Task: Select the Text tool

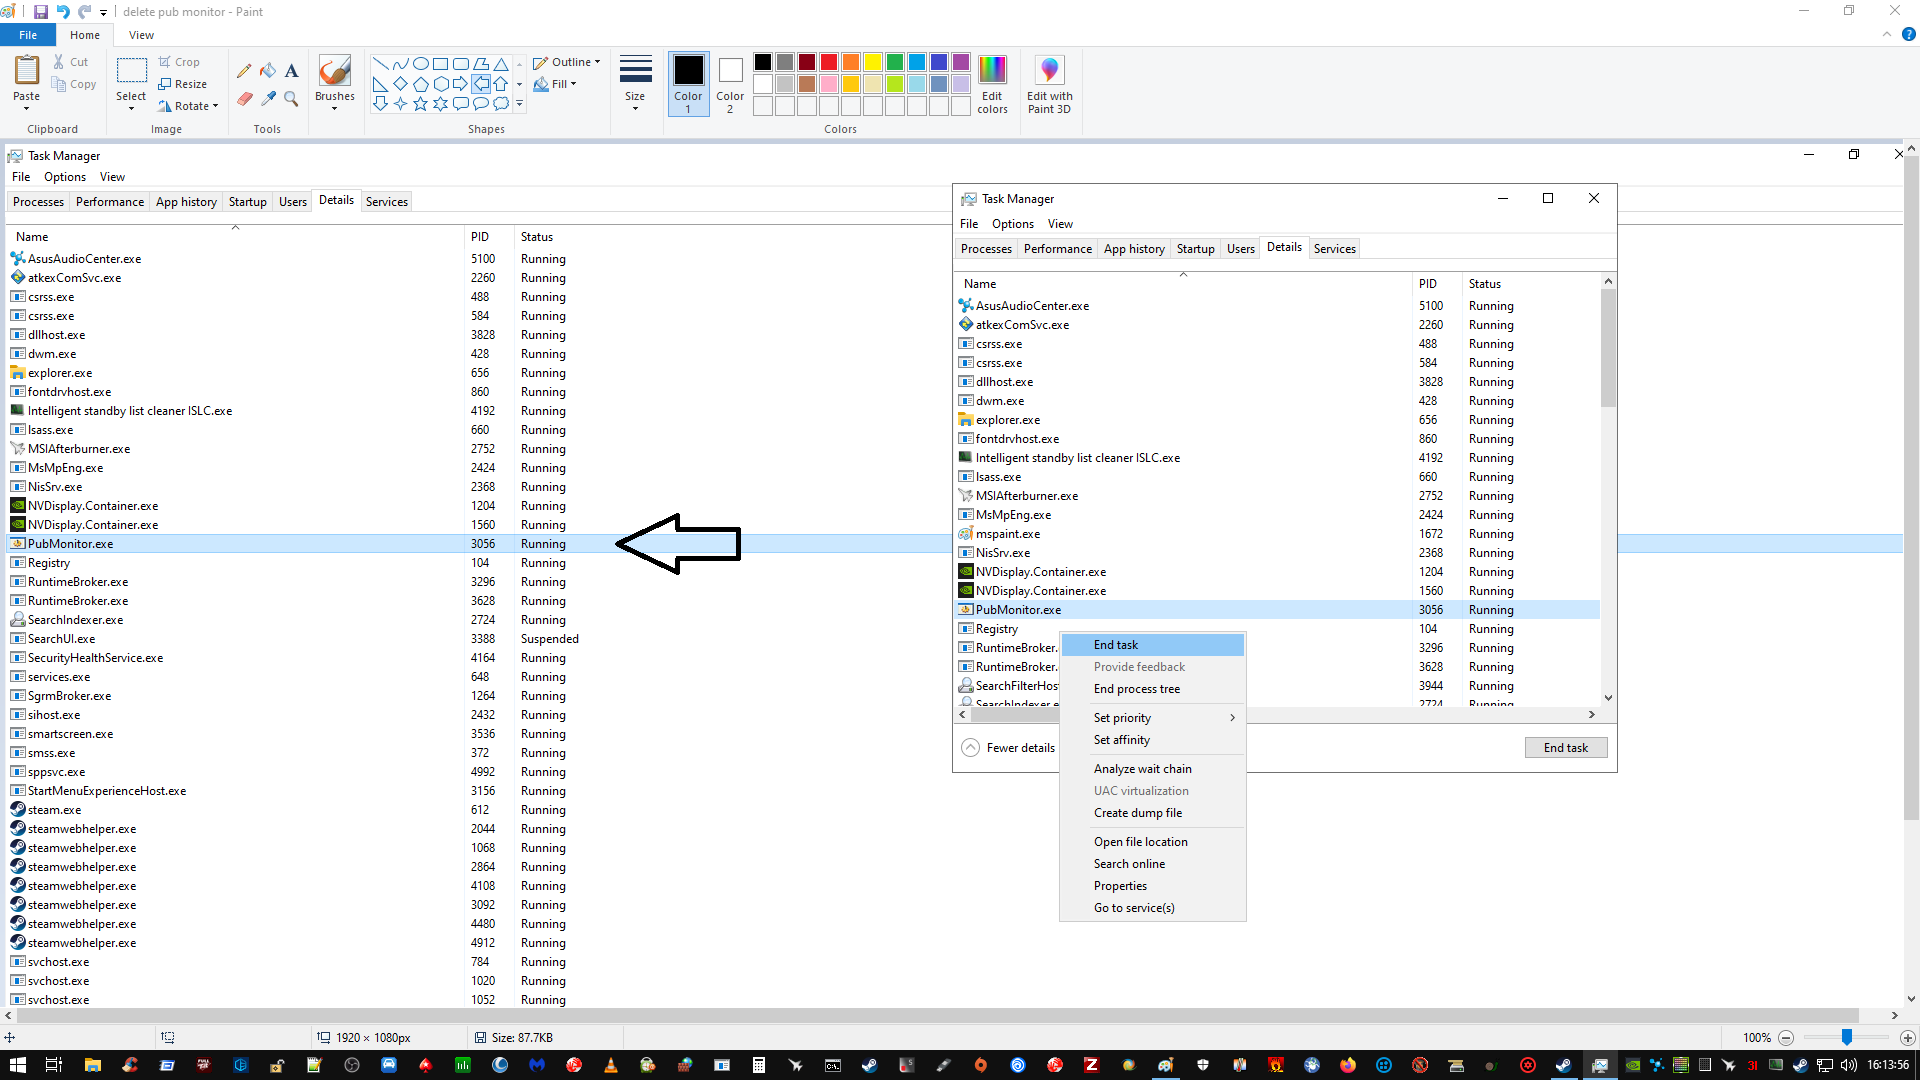Action: click(x=291, y=71)
